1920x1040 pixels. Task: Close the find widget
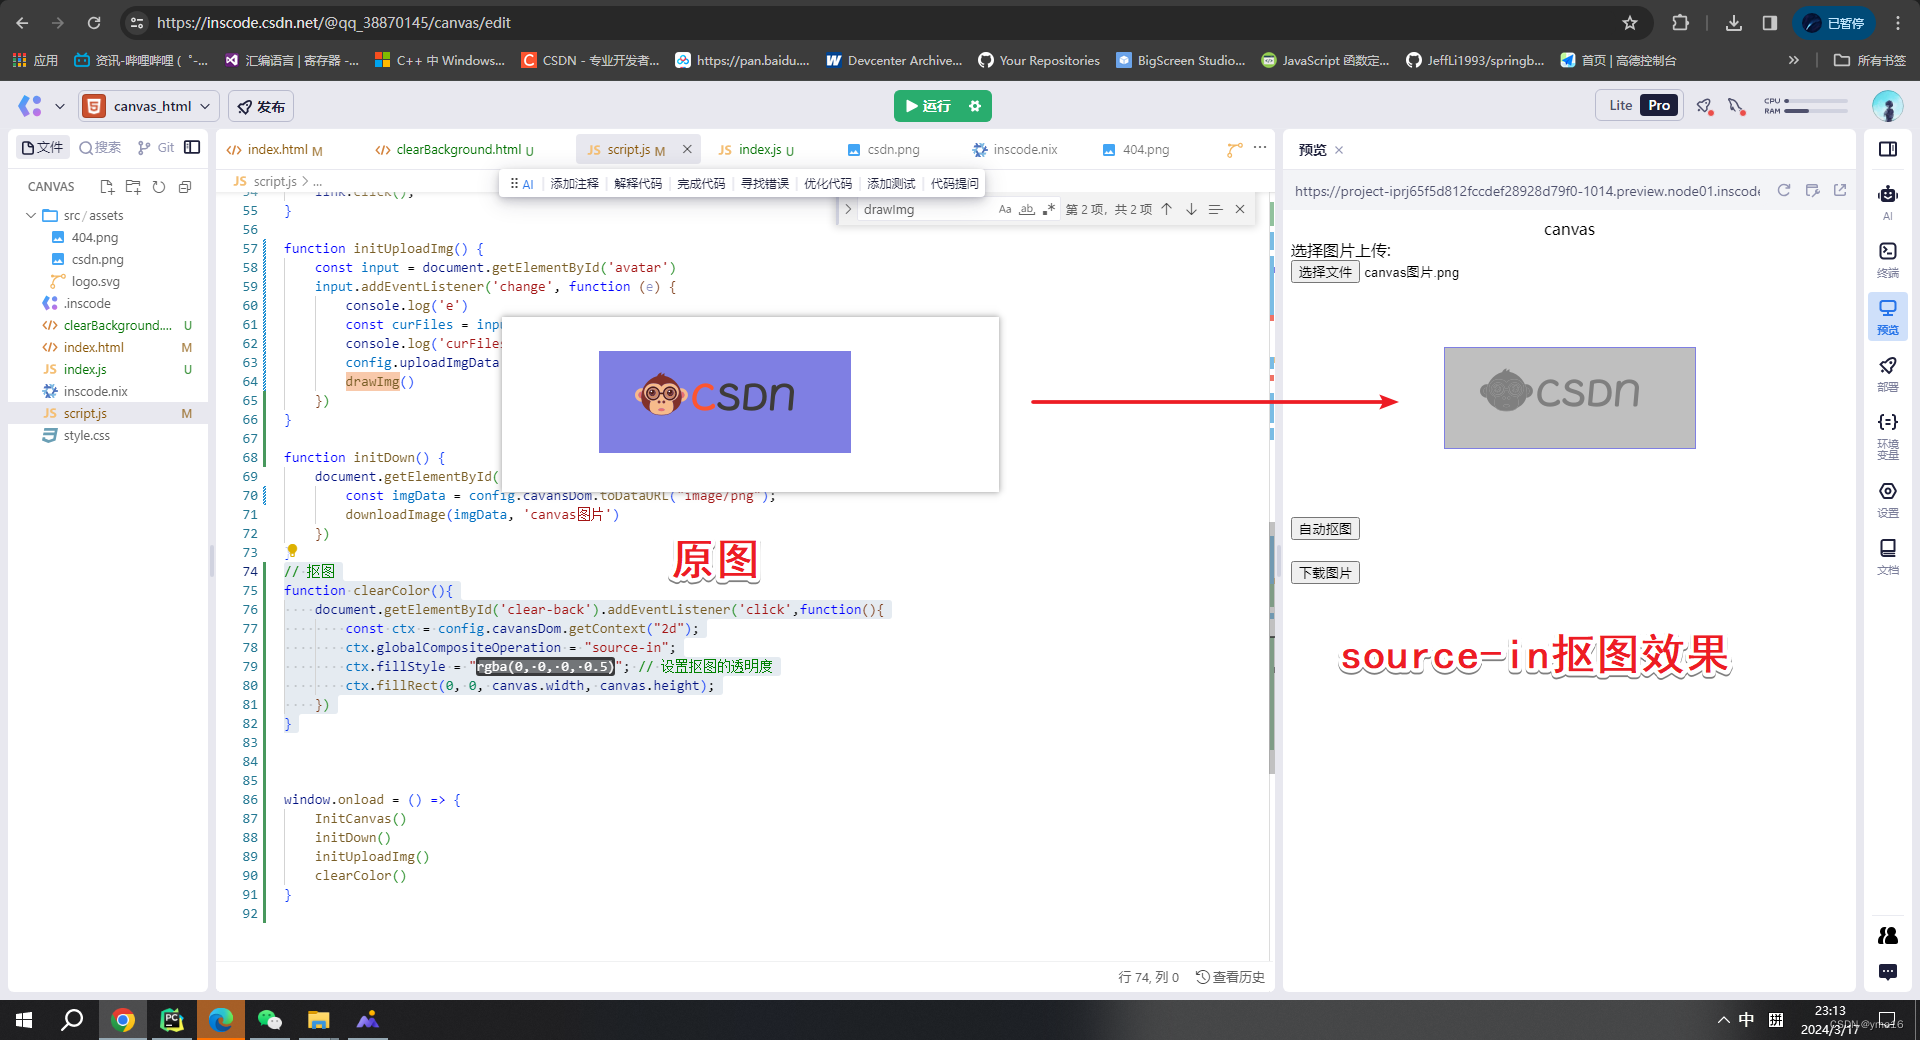click(x=1240, y=209)
